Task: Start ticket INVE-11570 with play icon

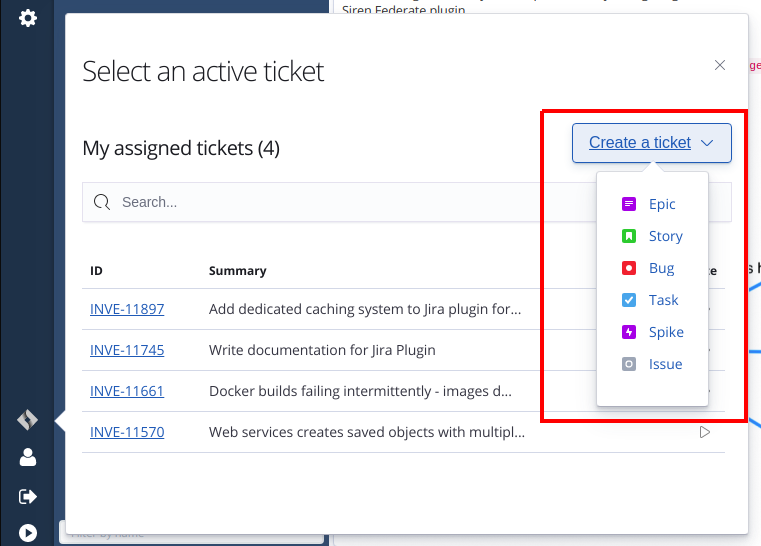Action: pos(705,432)
